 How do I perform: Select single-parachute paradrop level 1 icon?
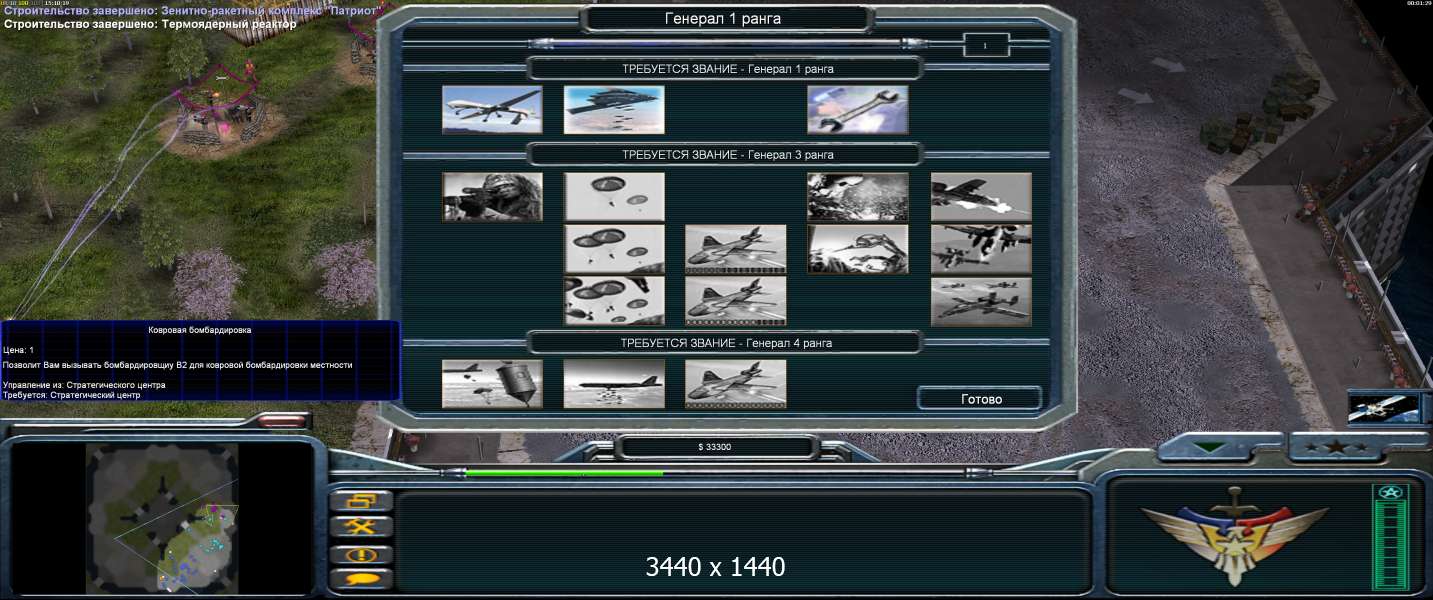pyautogui.click(x=614, y=197)
